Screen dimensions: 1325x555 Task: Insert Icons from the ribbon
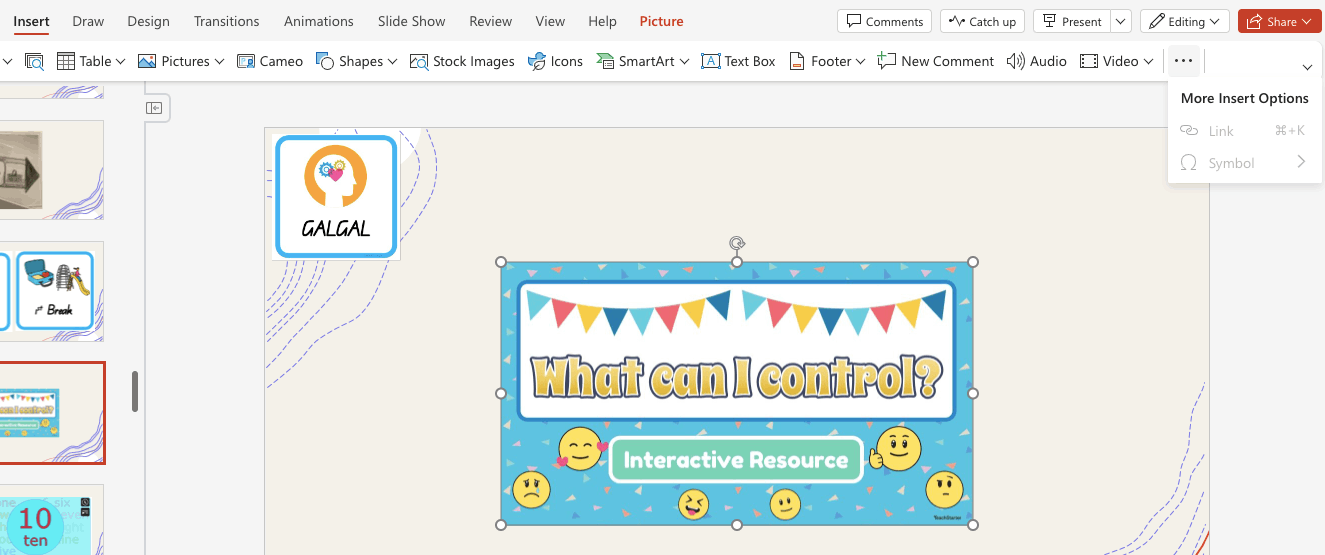[x=555, y=61]
